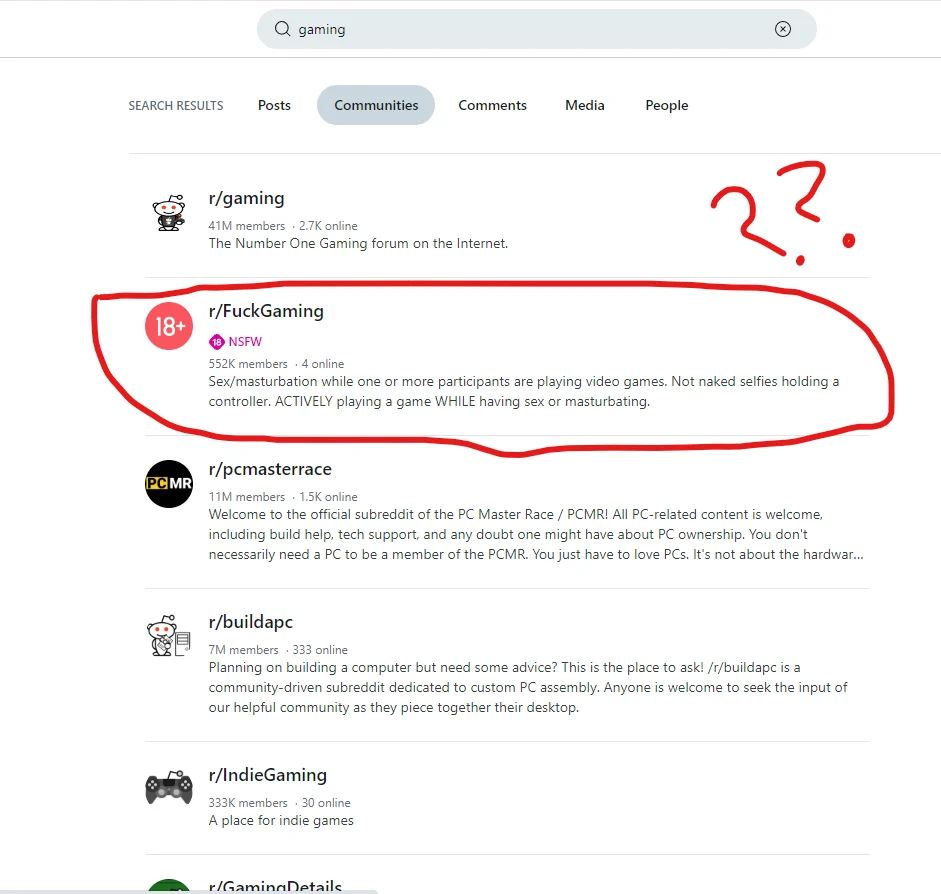Clear the search field with X icon
Screen dimensions: 941x894
[x=783, y=29]
